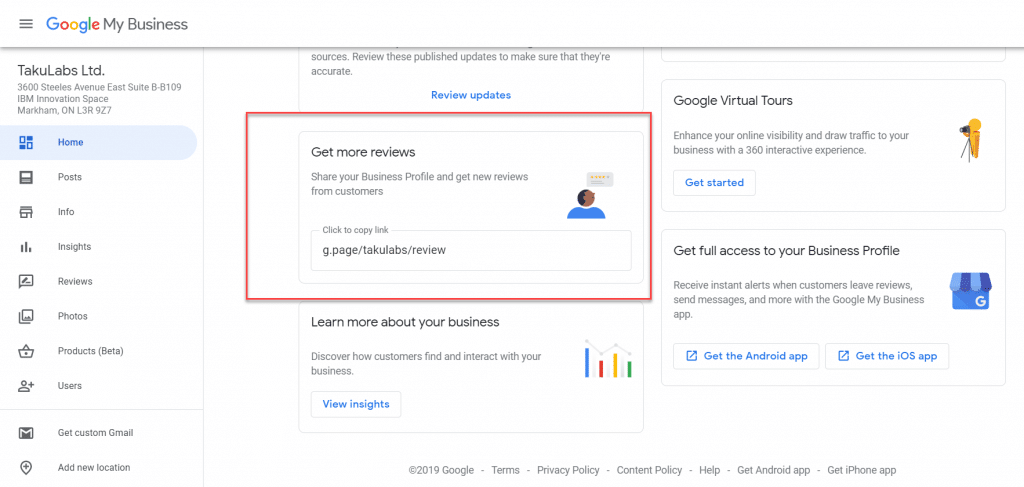This screenshot has width=1024, height=487.
Task: Click the Reviews icon in sidebar
Action: click(25, 281)
